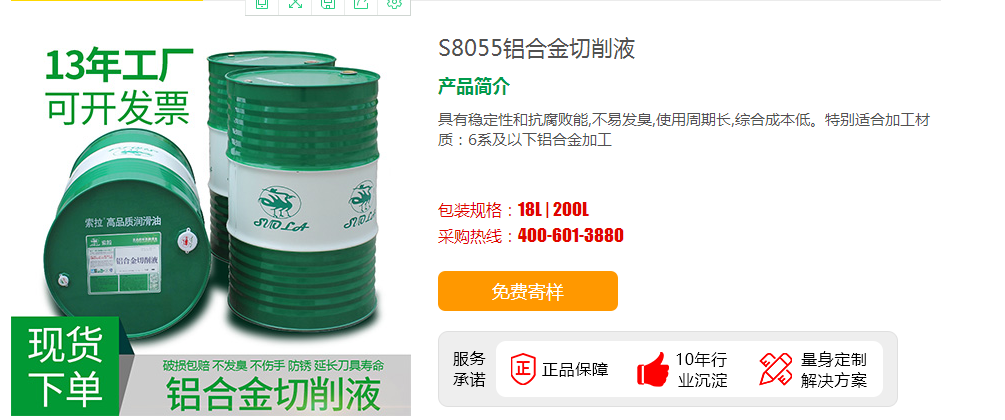Select the 18L | 200L packaging spec
1005x420 pixels.
[553, 210]
